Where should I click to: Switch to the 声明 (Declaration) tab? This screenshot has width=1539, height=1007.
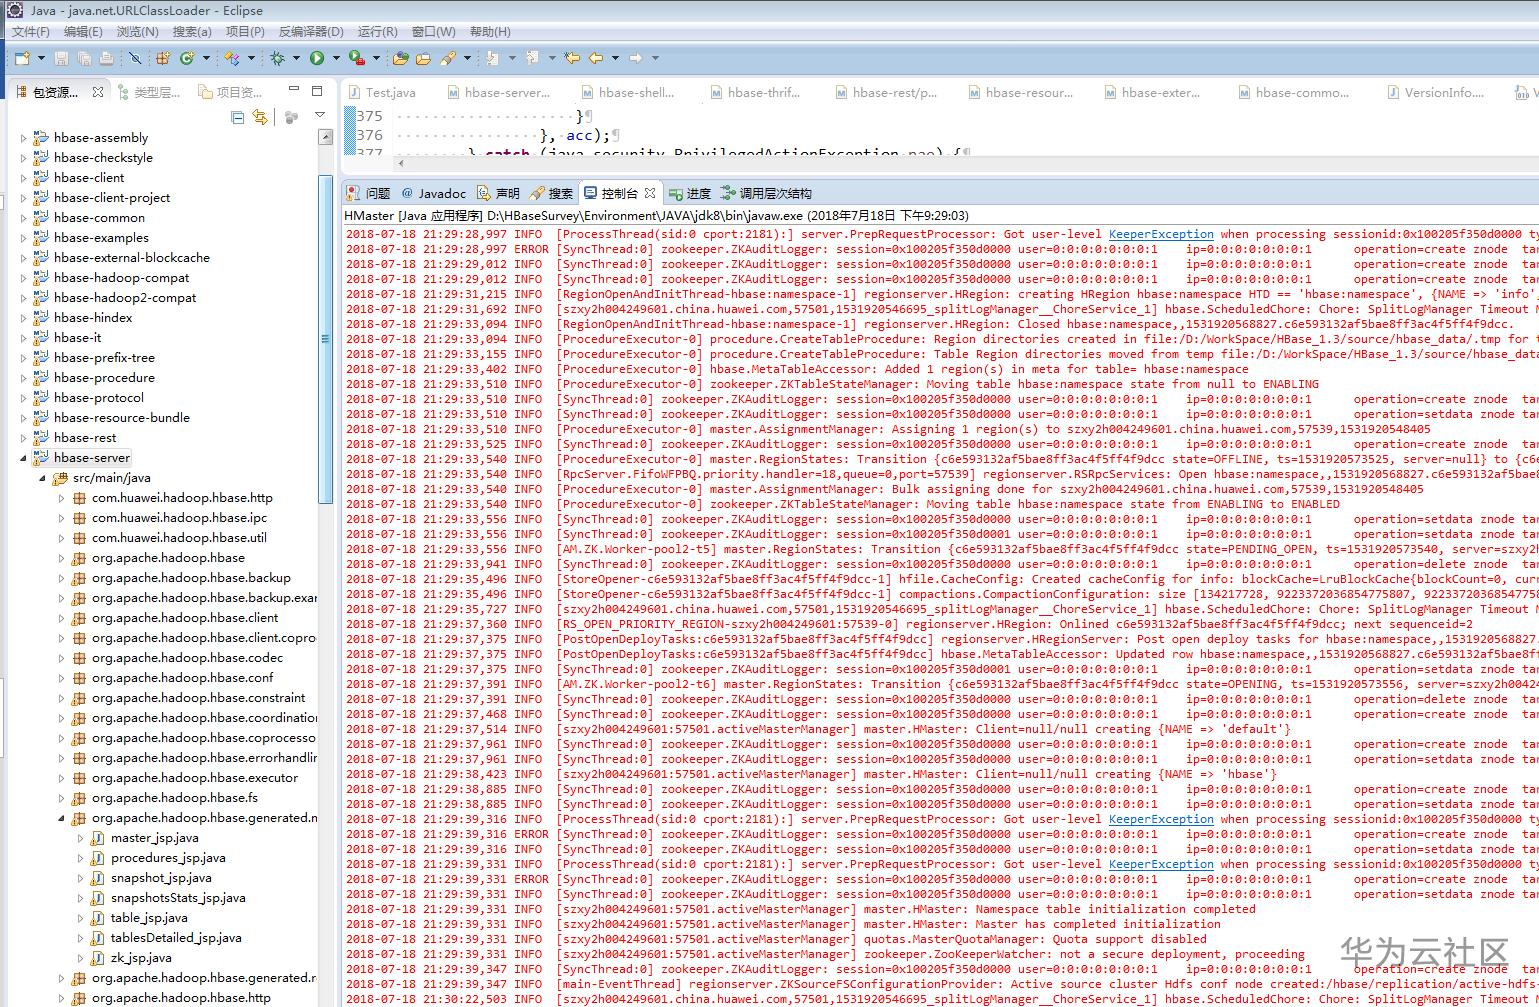click(498, 193)
